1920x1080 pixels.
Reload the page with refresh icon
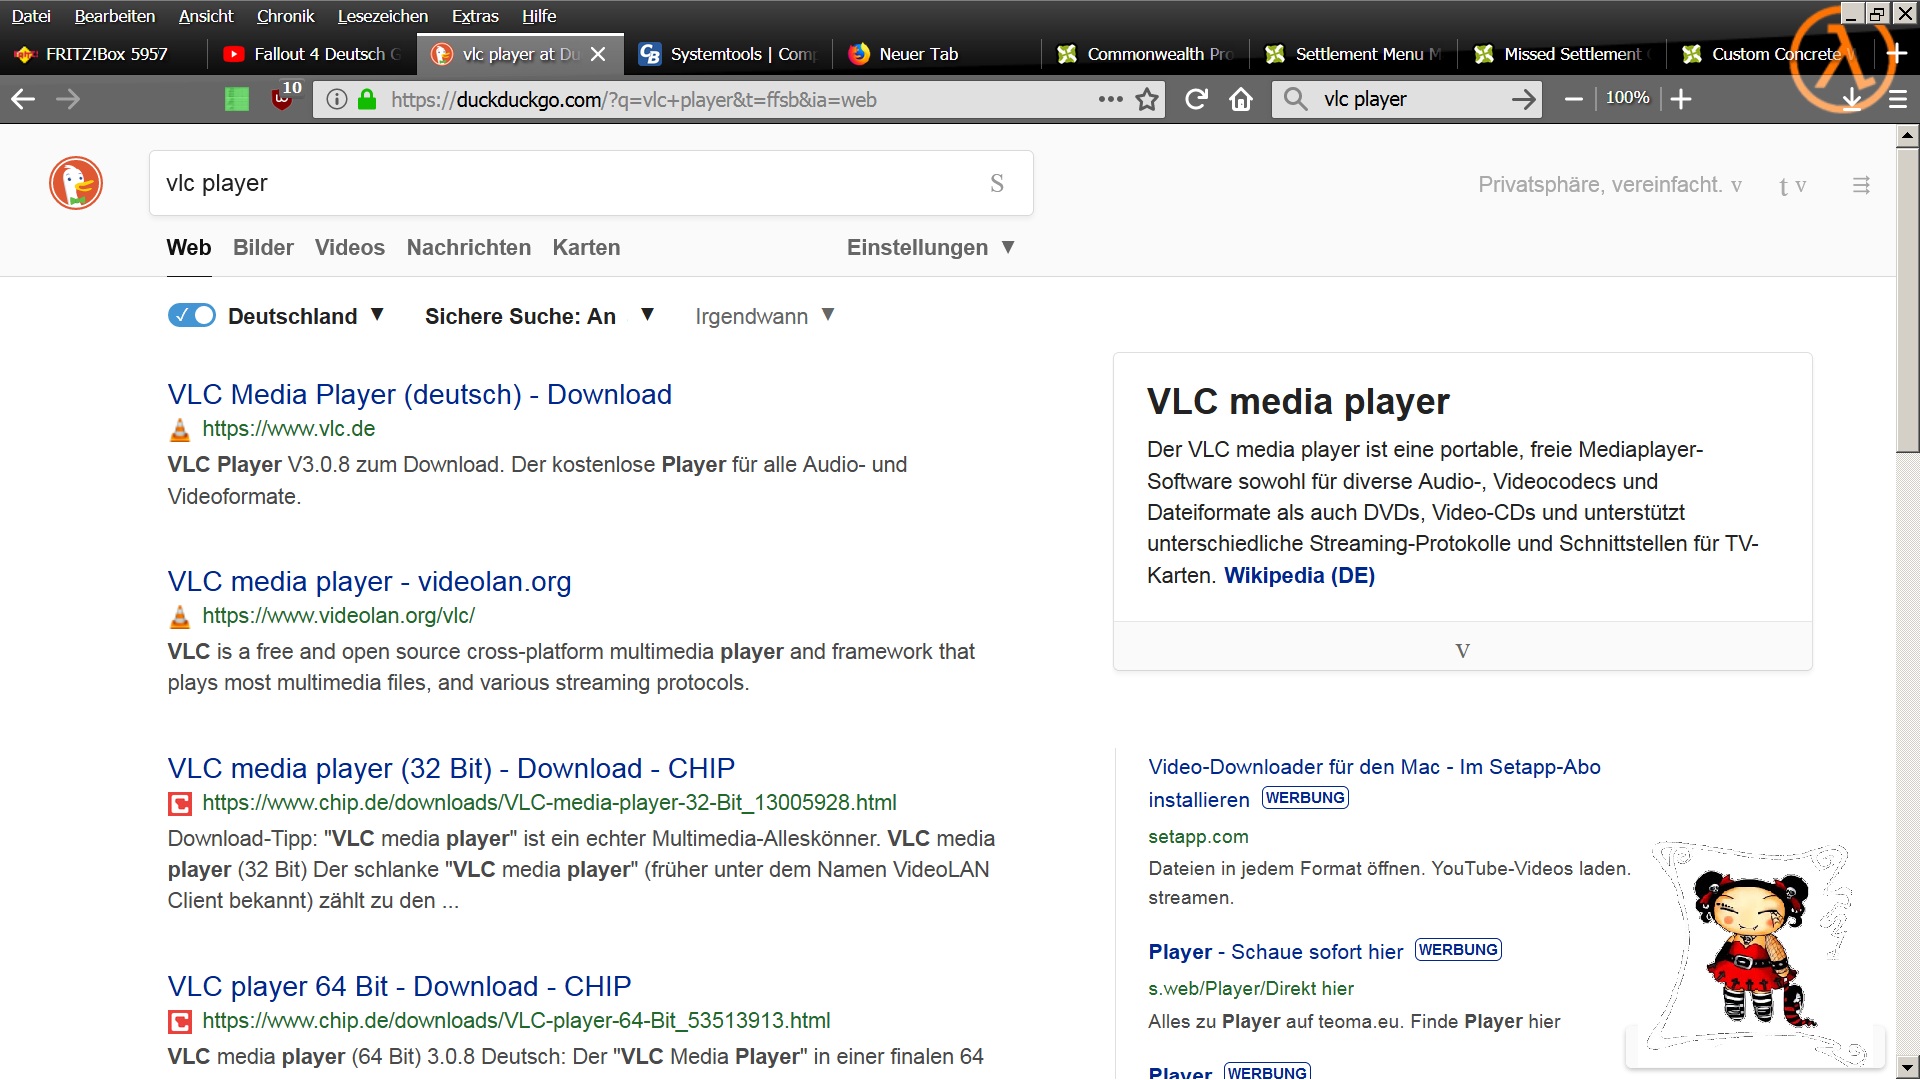coord(1196,99)
